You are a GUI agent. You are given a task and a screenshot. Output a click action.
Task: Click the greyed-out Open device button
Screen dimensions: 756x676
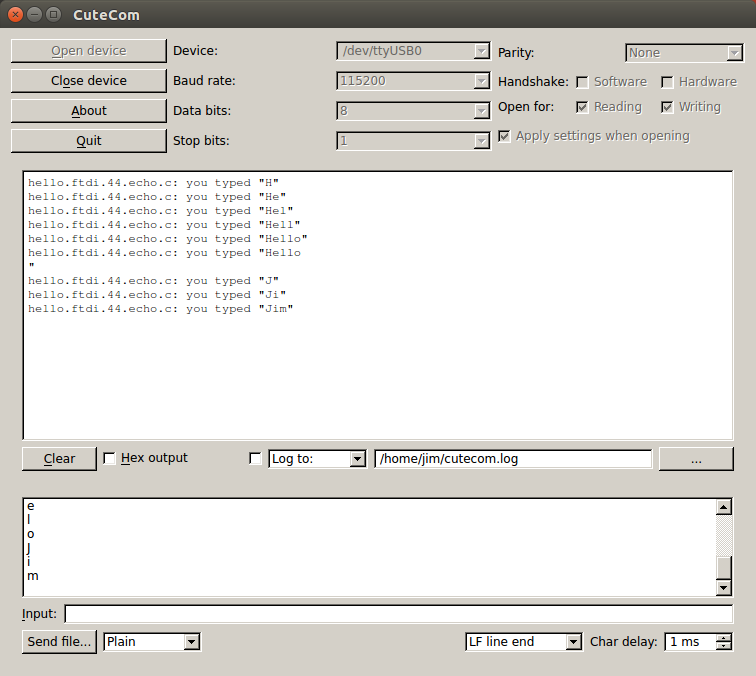point(89,51)
